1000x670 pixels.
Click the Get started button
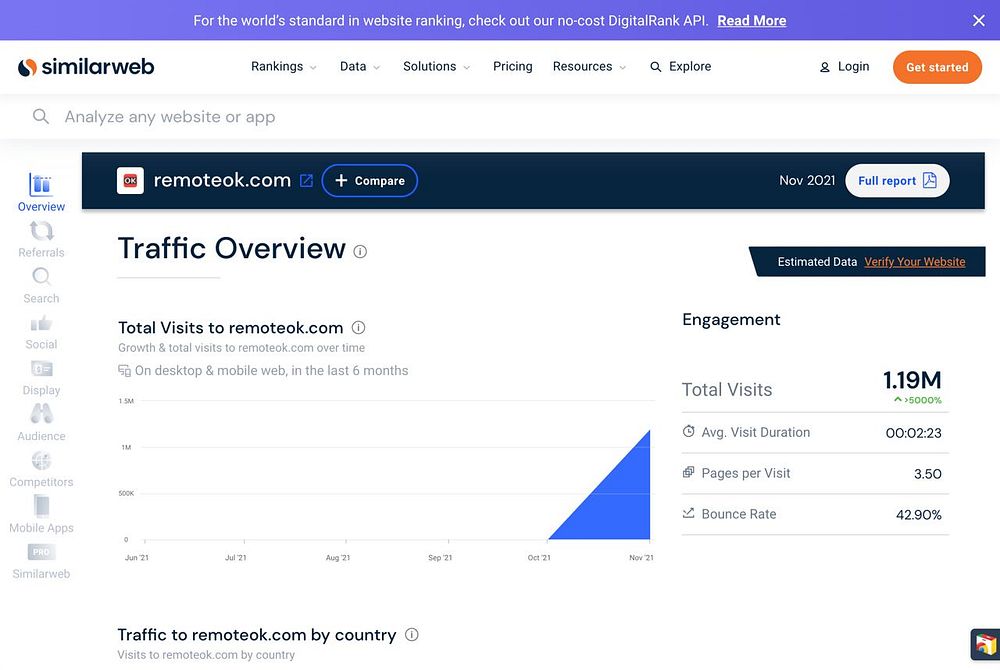coord(937,67)
